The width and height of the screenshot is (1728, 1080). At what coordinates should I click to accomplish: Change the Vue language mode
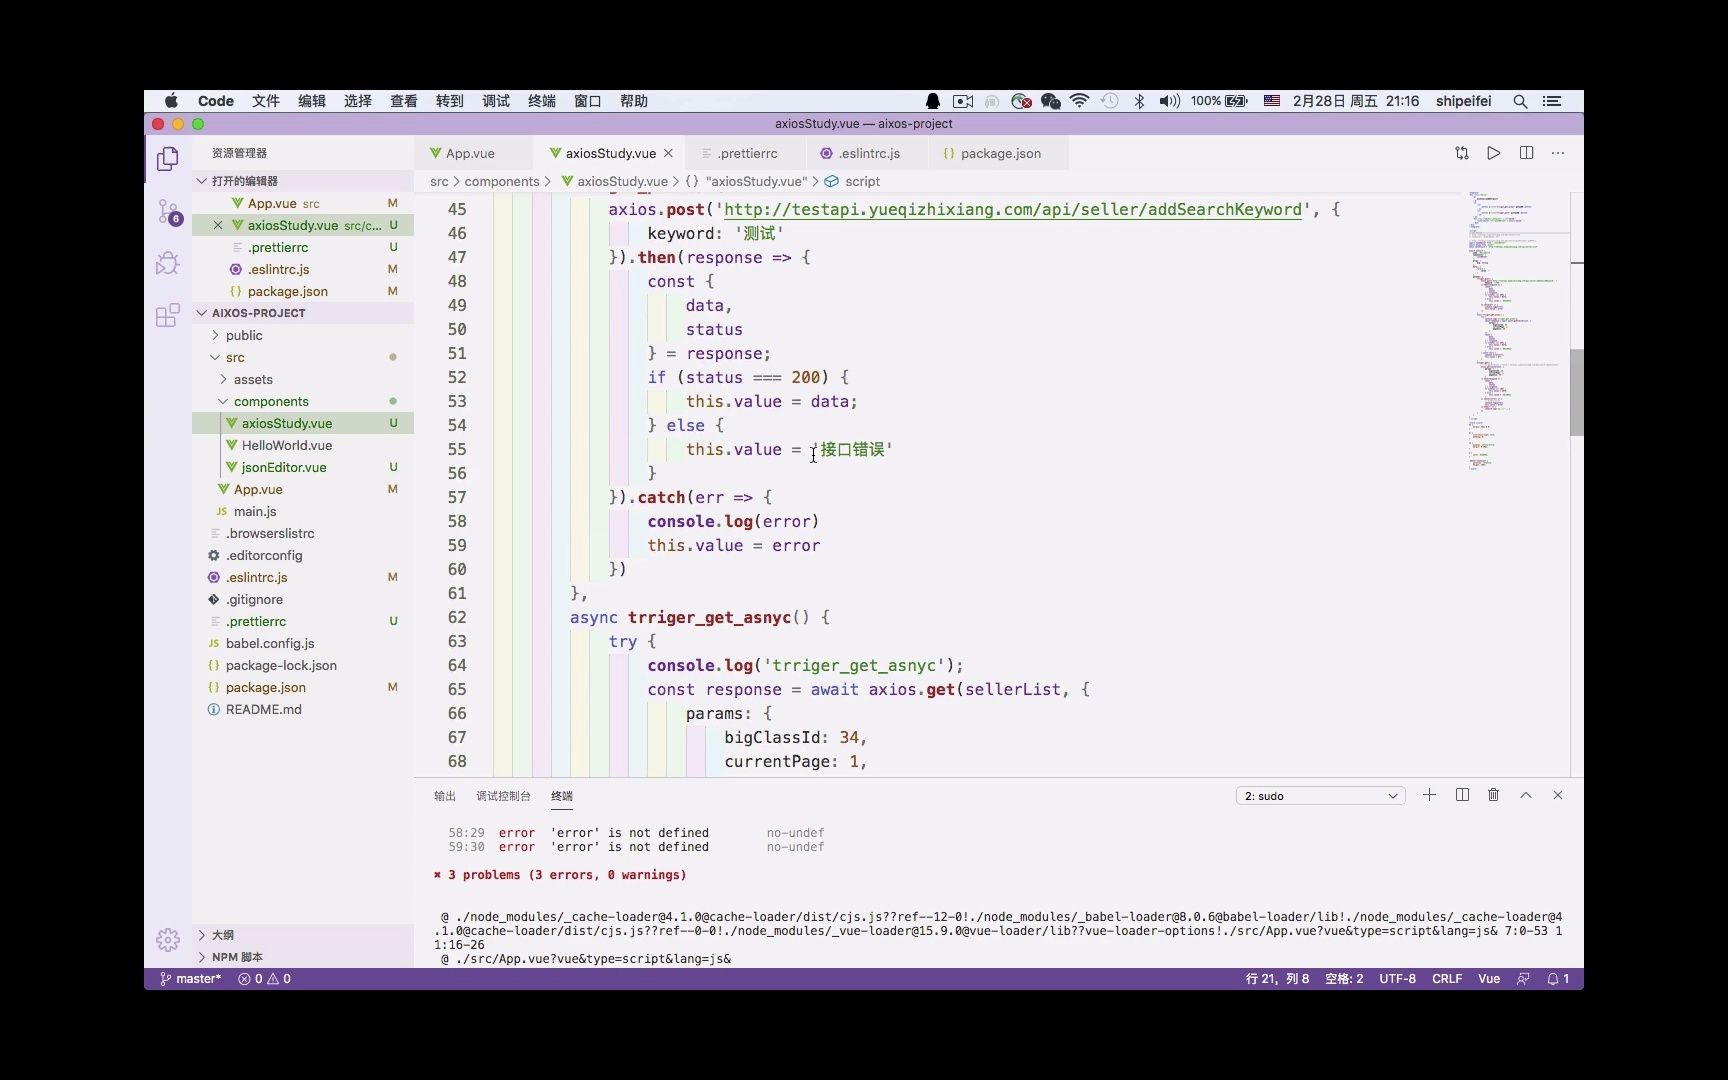click(1489, 979)
